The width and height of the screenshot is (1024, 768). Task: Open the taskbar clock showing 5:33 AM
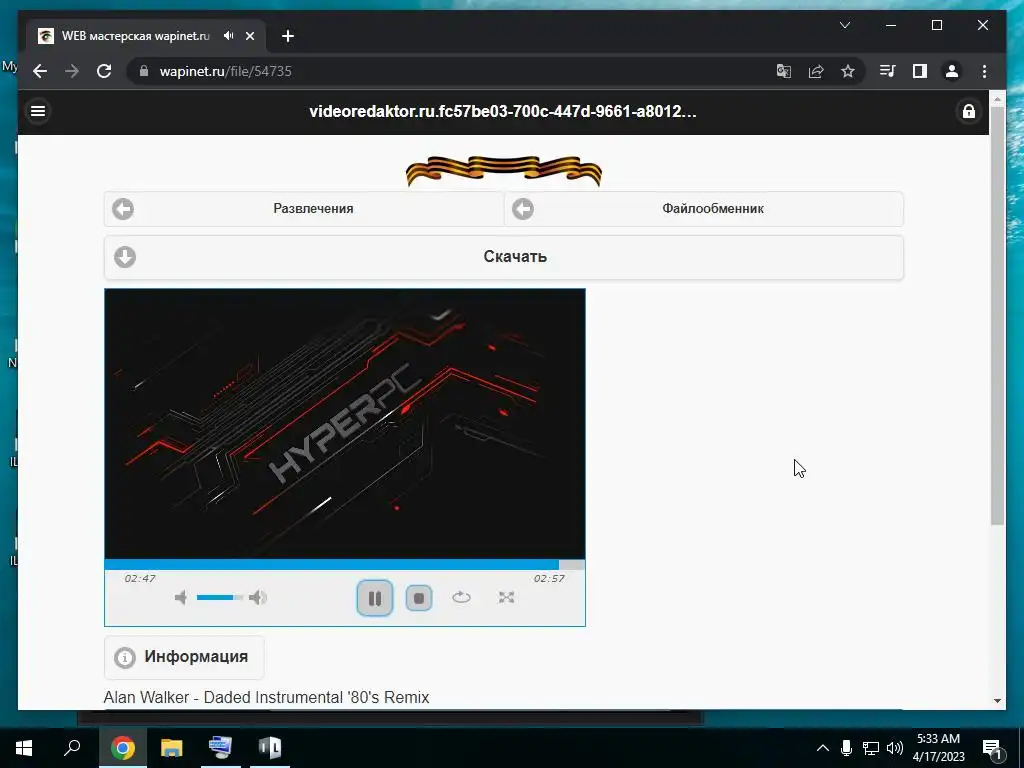click(x=938, y=748)
